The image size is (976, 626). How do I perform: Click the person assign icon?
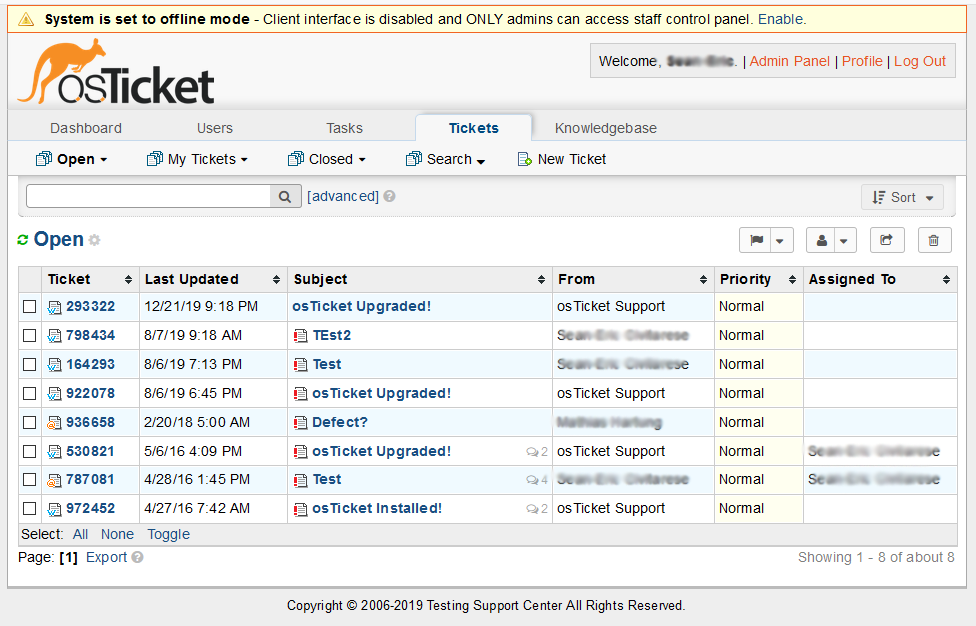pyautogui.click(x=822, y=240)
